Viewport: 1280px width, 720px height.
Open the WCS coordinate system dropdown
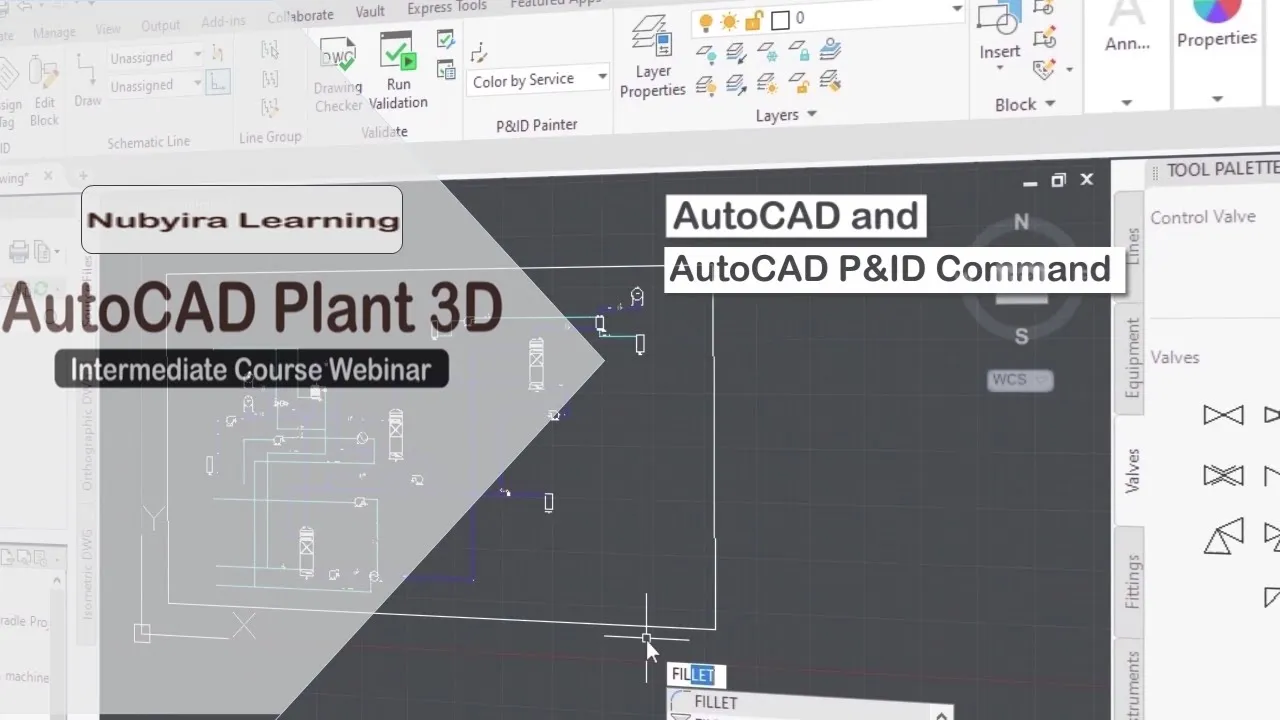1020,380
